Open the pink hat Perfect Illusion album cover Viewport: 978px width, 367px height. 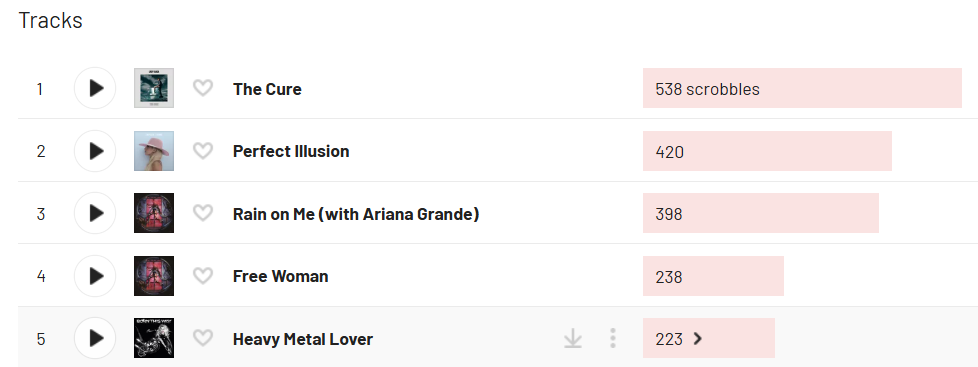click(x=154, y=151)
